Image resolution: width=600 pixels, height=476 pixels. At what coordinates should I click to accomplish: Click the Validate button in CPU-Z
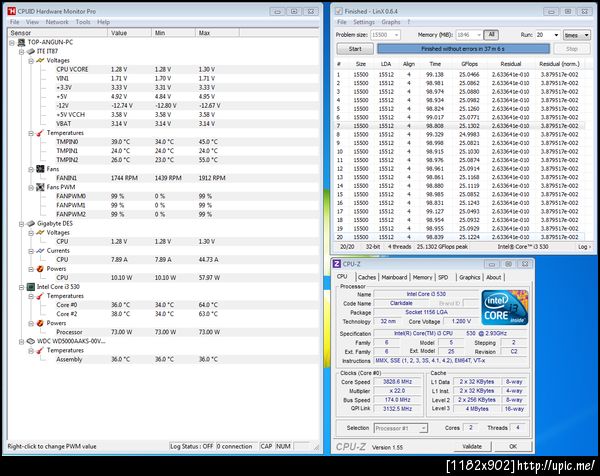472,446
